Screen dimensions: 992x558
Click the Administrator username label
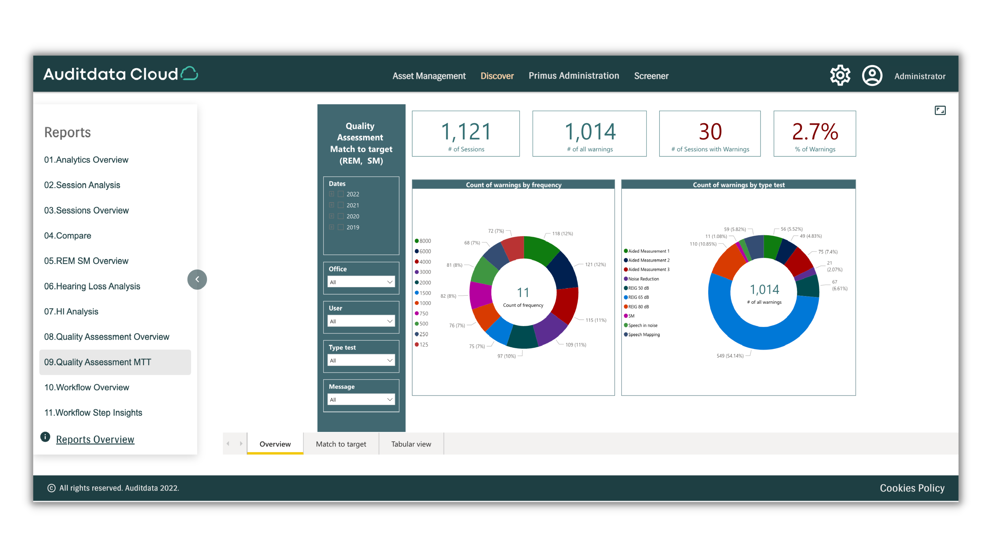coord(920,76)
